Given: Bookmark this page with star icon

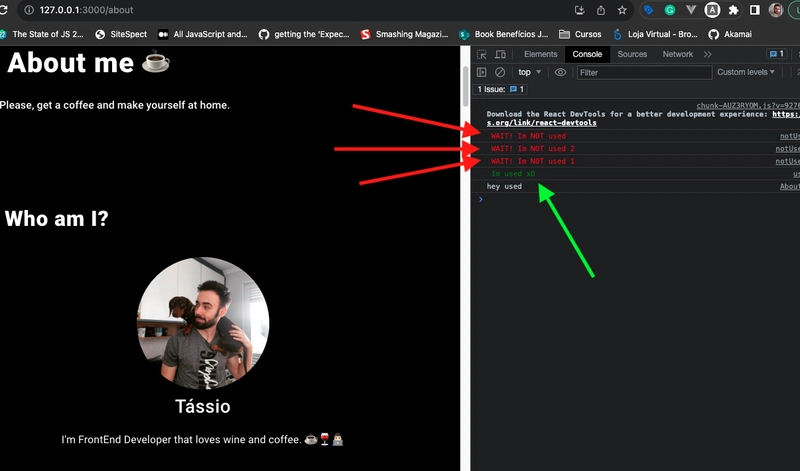Looking at the screenshot, I should coord(623,10).
